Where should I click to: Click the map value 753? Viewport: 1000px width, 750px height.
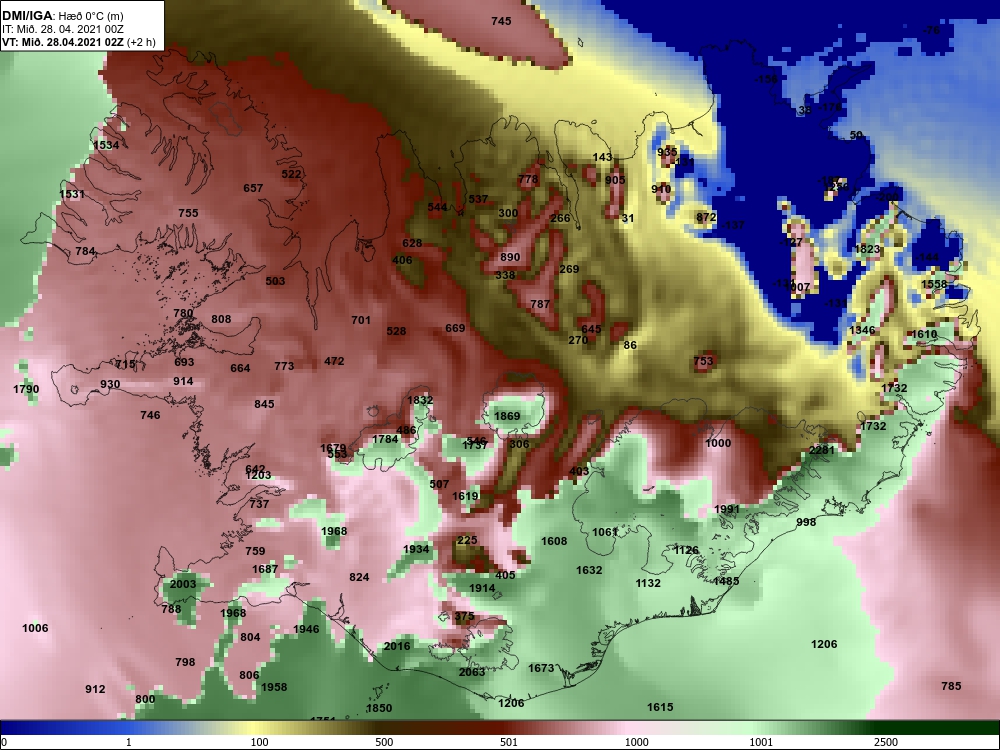(x=703, y=361)
